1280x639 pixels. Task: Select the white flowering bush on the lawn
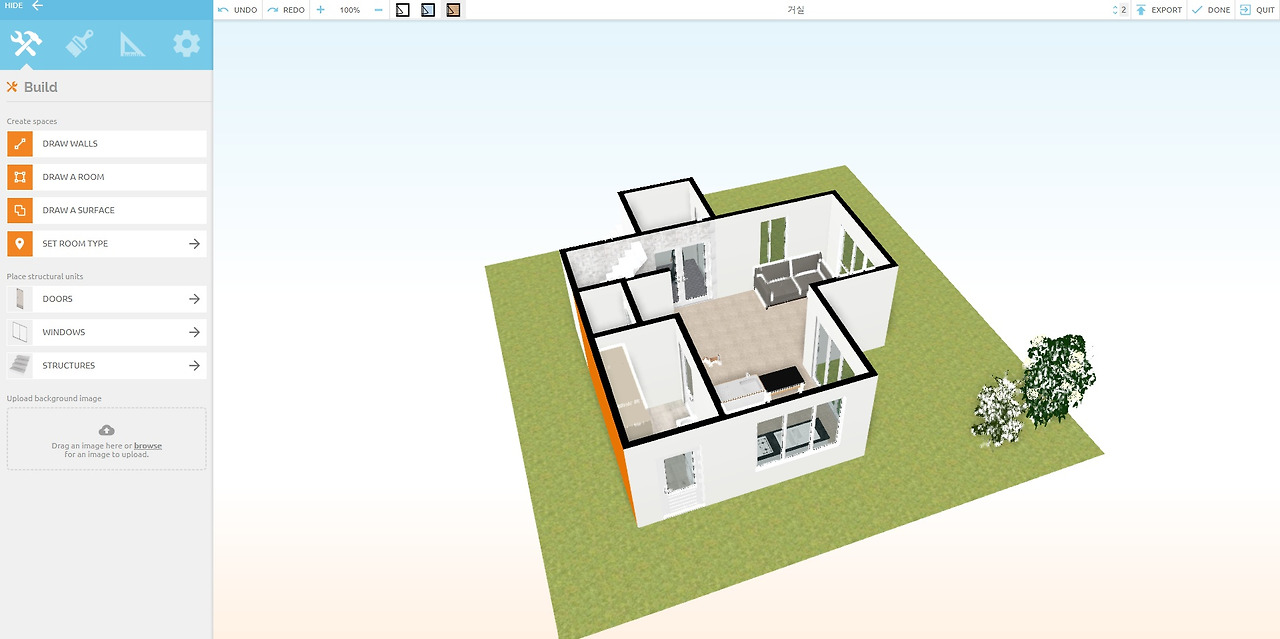click(998, 410)
